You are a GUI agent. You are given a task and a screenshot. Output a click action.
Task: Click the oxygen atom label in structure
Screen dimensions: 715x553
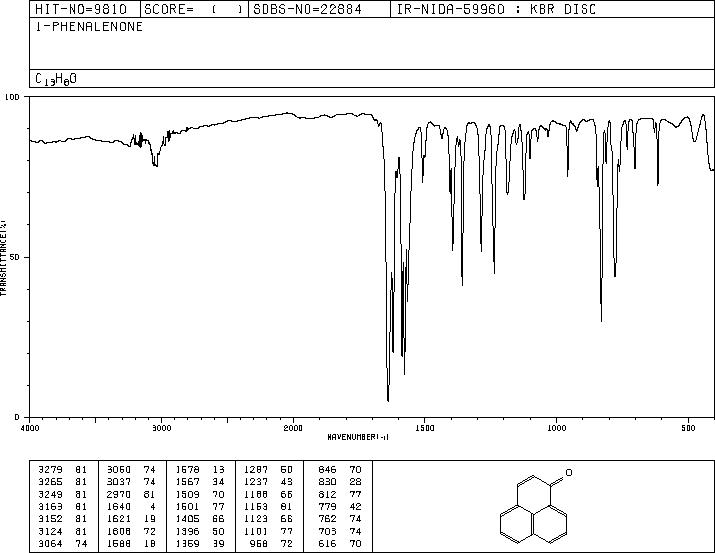click(x=569, y=472)
